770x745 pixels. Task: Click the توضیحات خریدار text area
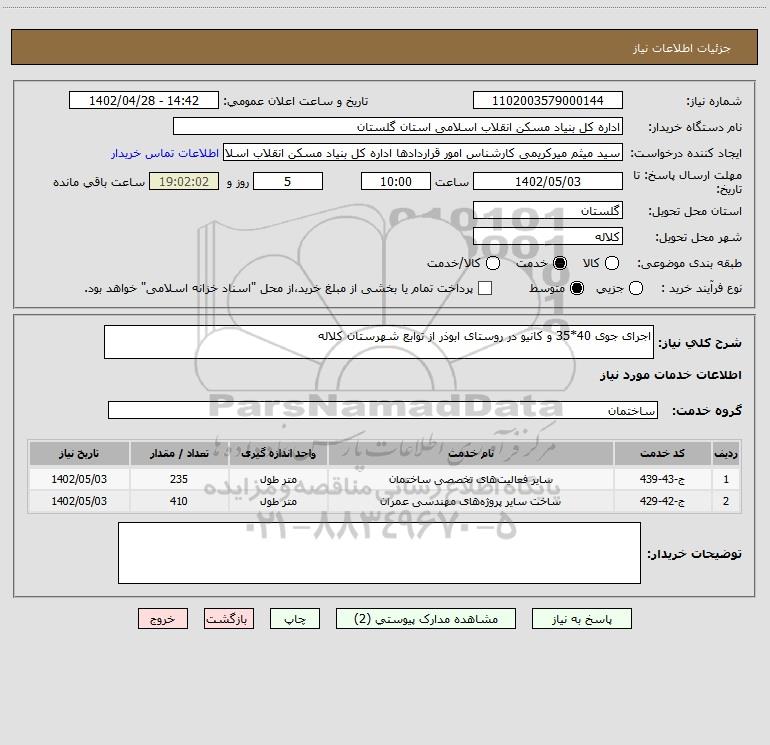tap(379, 553)
